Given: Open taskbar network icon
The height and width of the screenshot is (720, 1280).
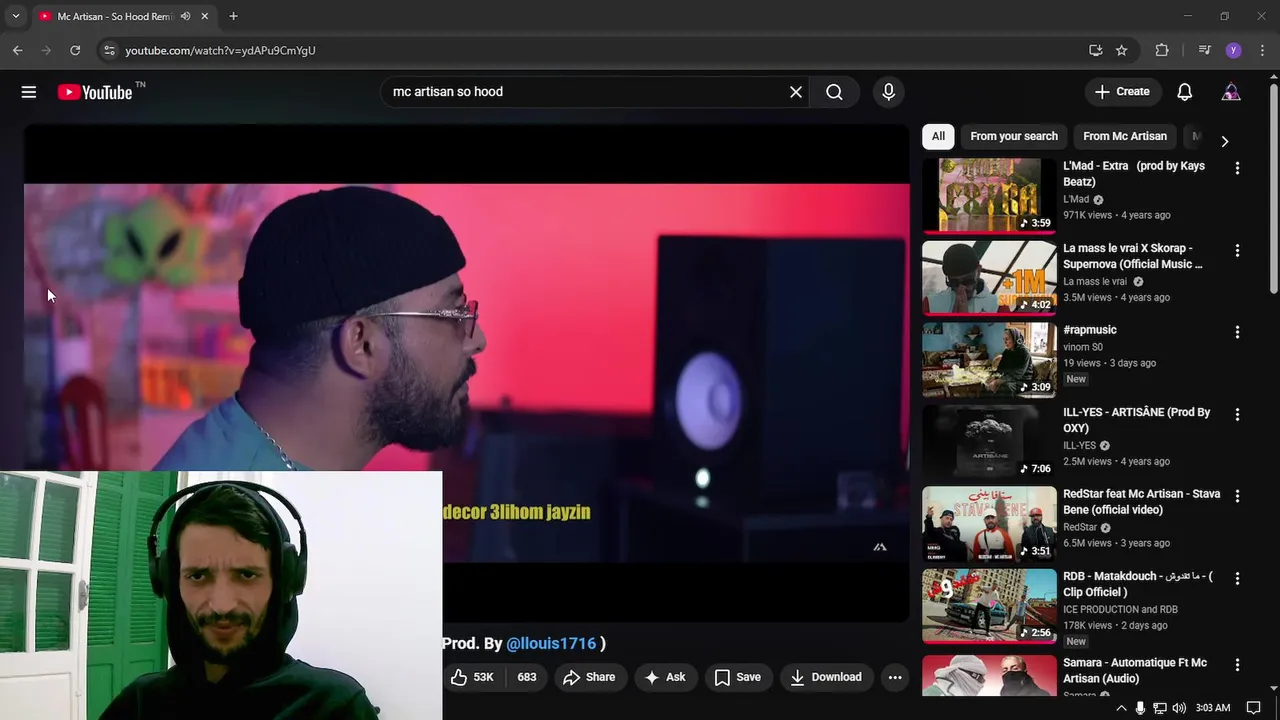Looking at the screenshot, I should tap(1160, 708).
